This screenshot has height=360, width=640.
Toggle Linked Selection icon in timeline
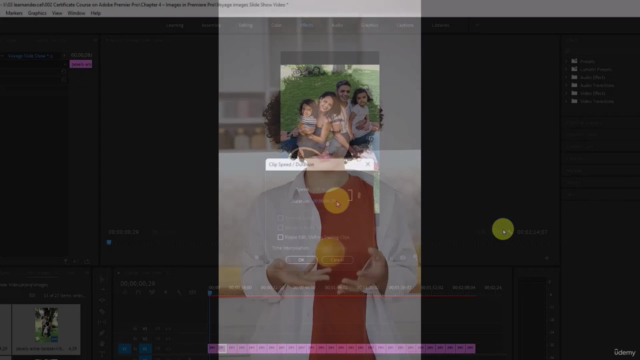click(152, 292)
